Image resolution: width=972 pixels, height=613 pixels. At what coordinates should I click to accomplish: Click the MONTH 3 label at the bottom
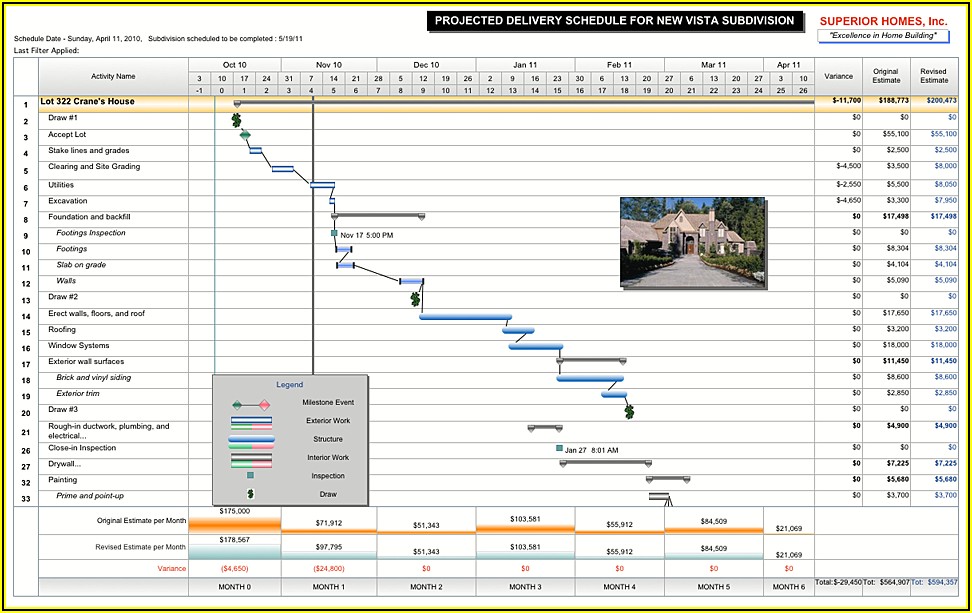pyautogui.click(x=524, y=587)
